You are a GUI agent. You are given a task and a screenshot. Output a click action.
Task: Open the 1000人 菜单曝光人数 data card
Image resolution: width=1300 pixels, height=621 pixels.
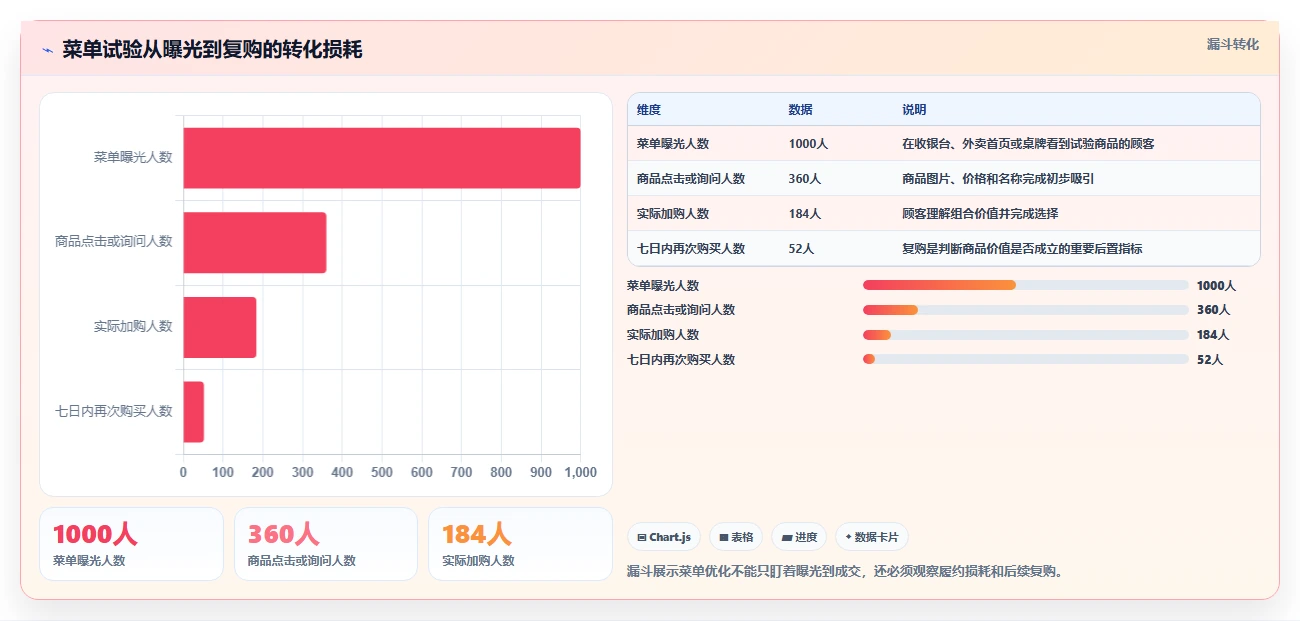coord(131,544)
